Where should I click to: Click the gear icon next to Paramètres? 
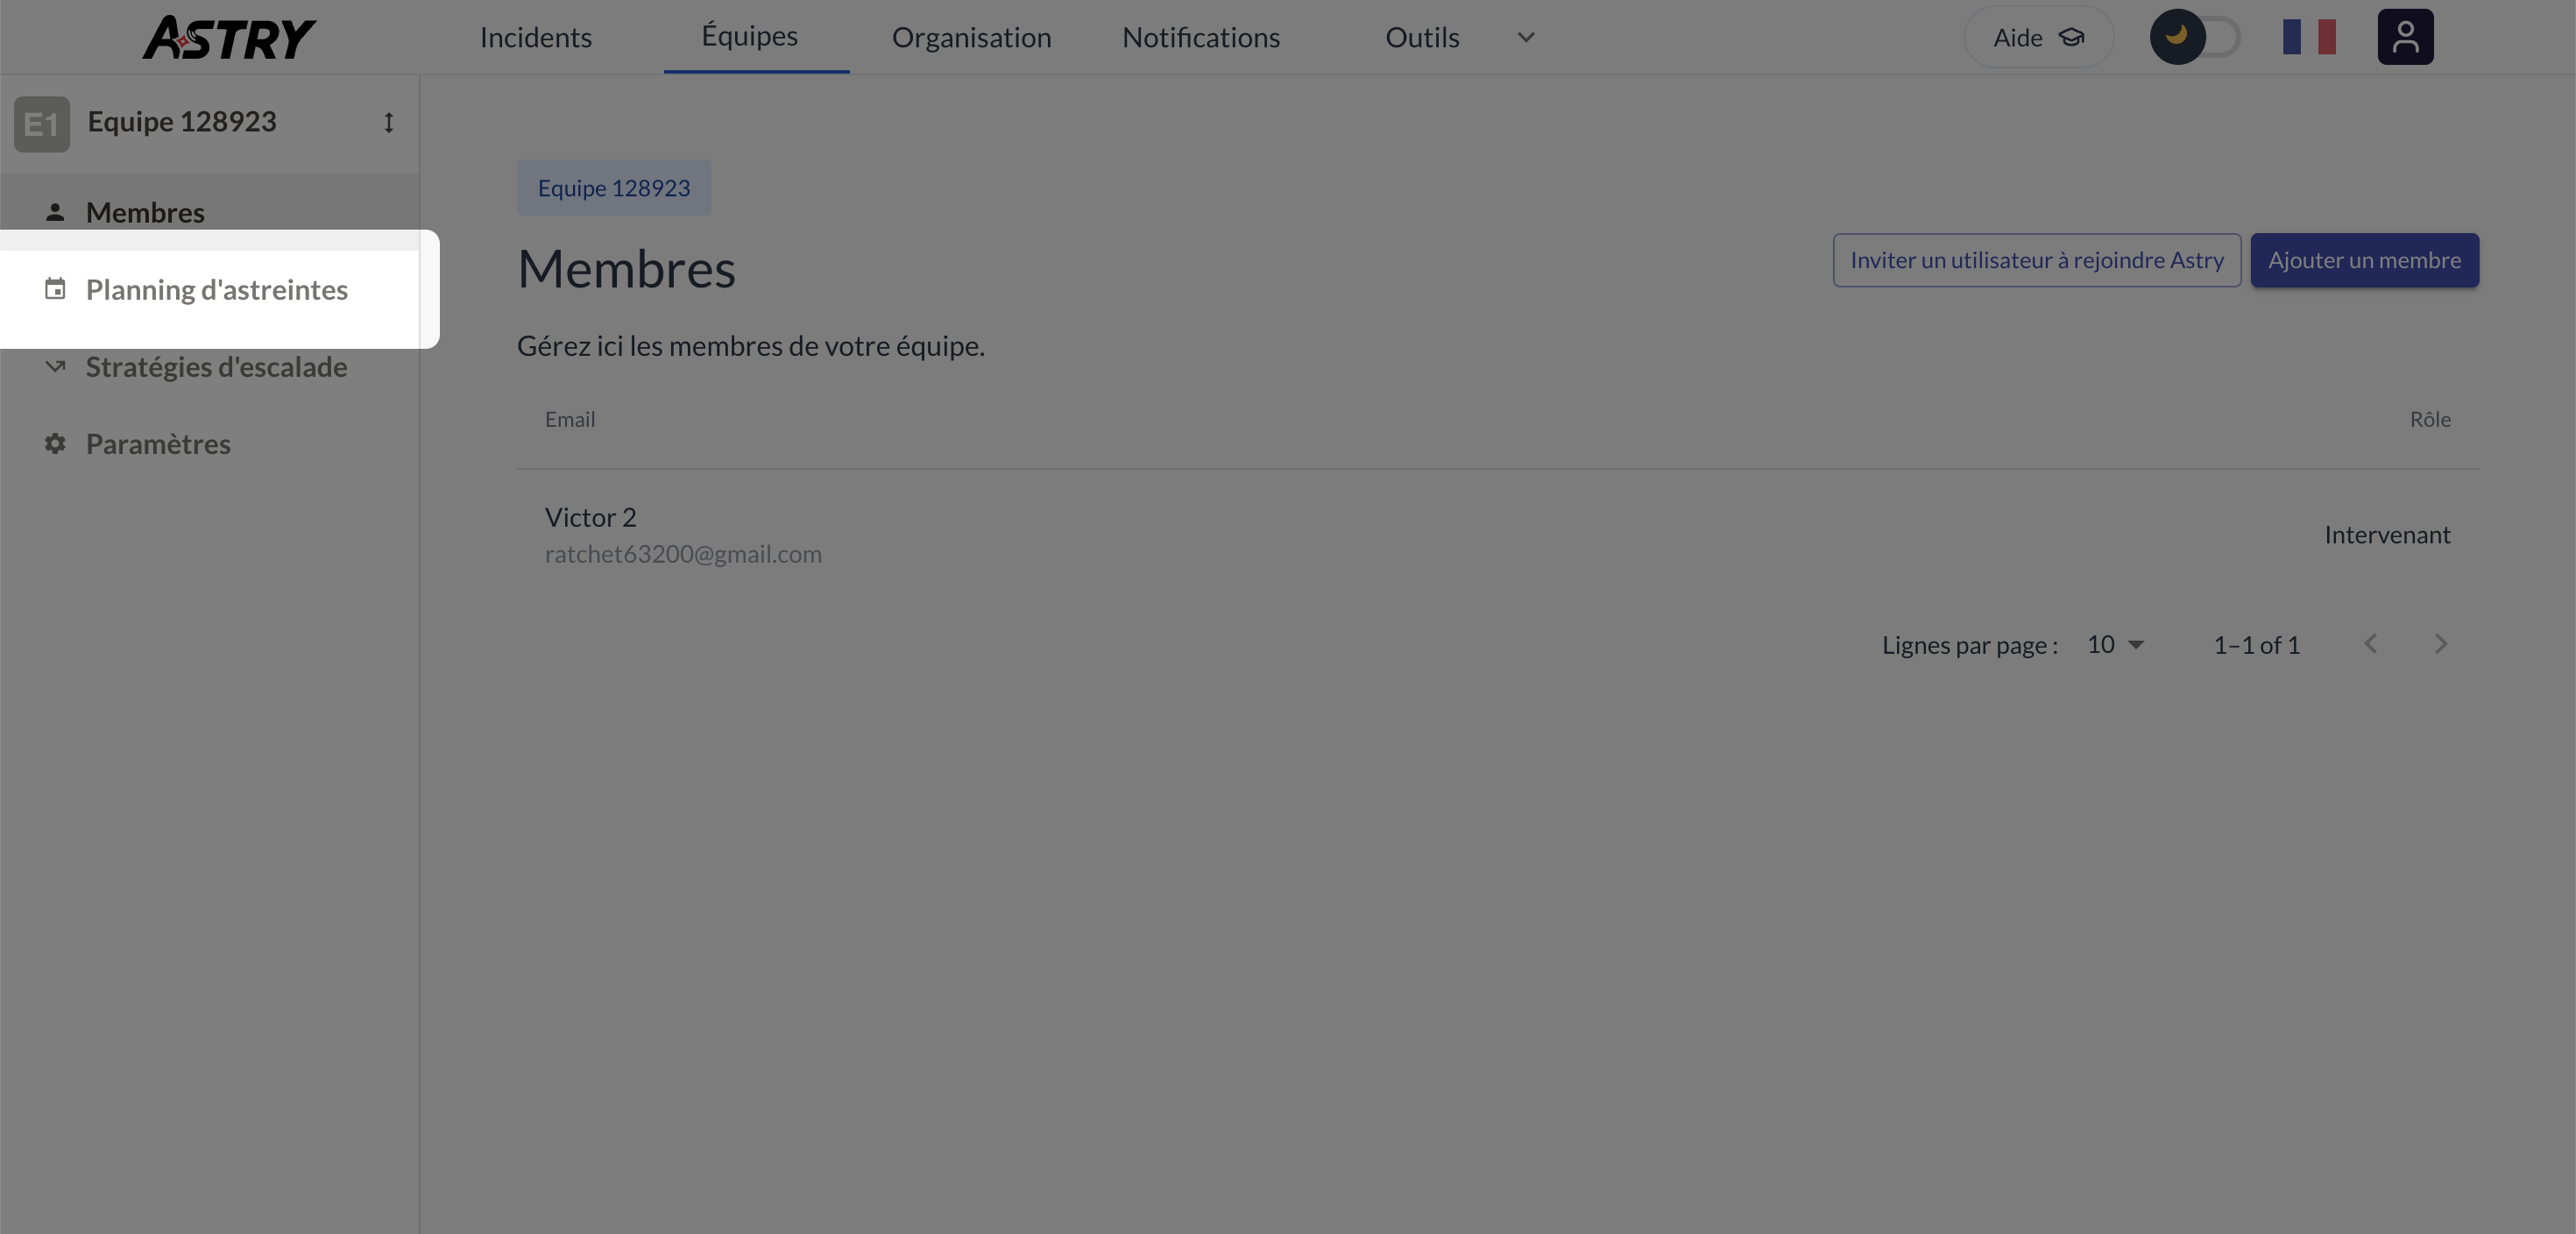click(55, 443)
